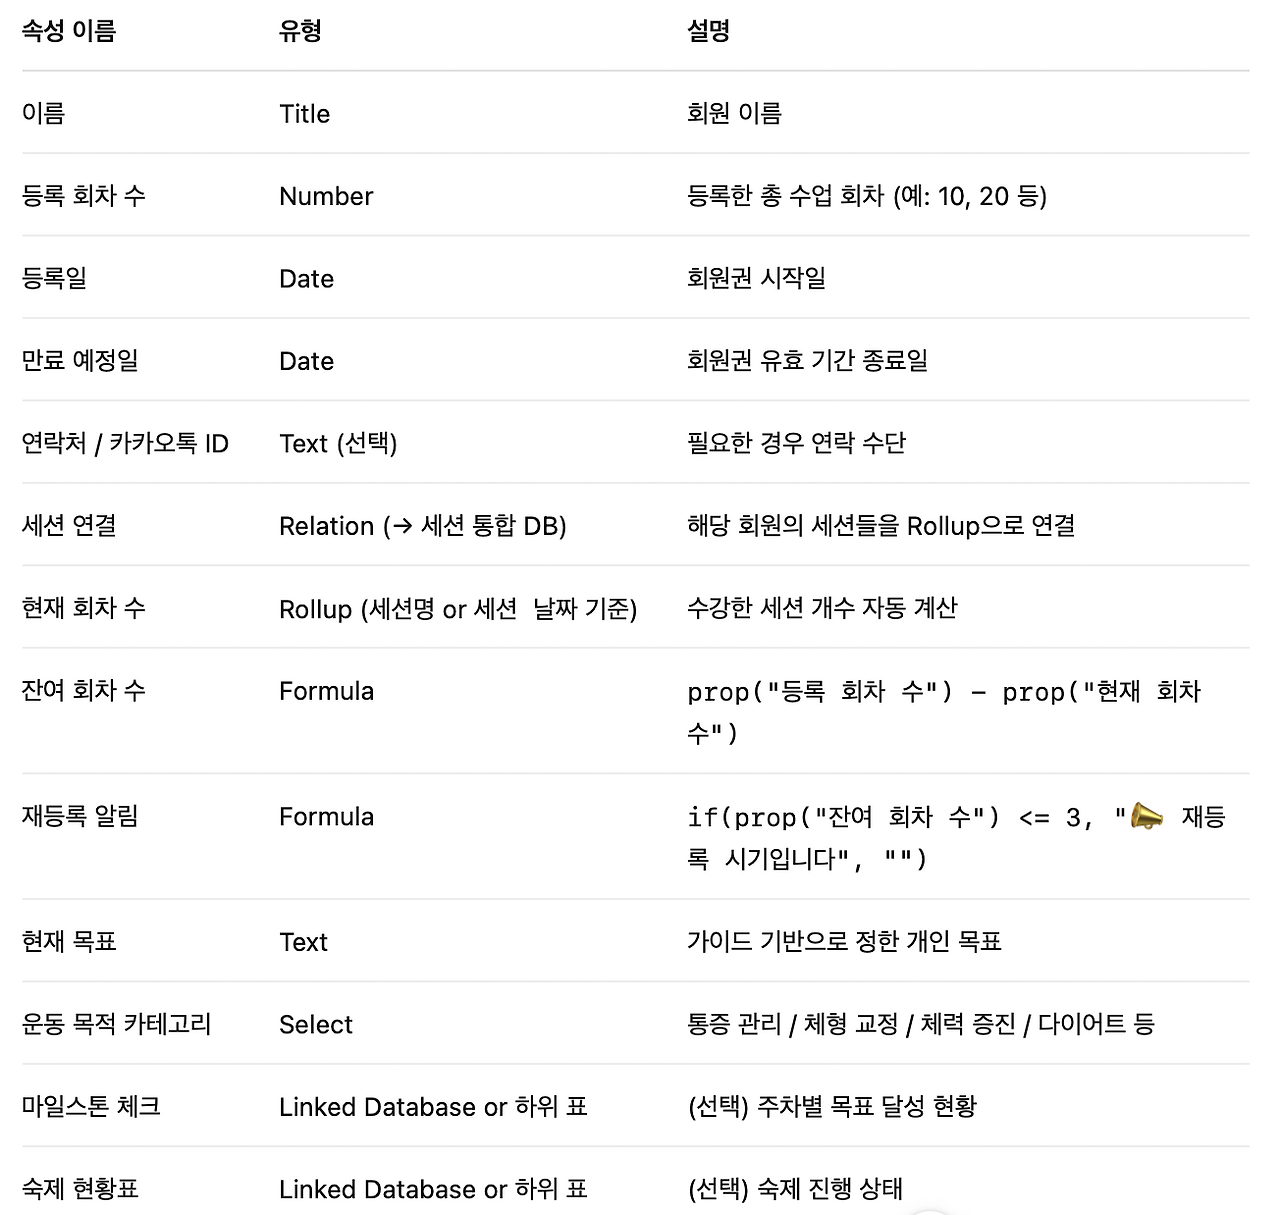Select the 현재 목표 row name
This screenshot has width=1280, height=1215.
click(69, 941)
